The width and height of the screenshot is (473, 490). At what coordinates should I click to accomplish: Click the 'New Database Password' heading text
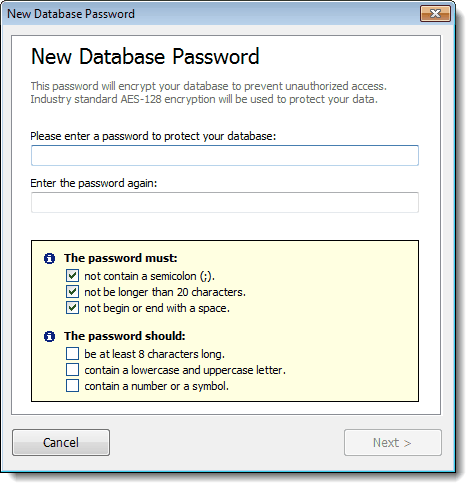click(145, 56)
